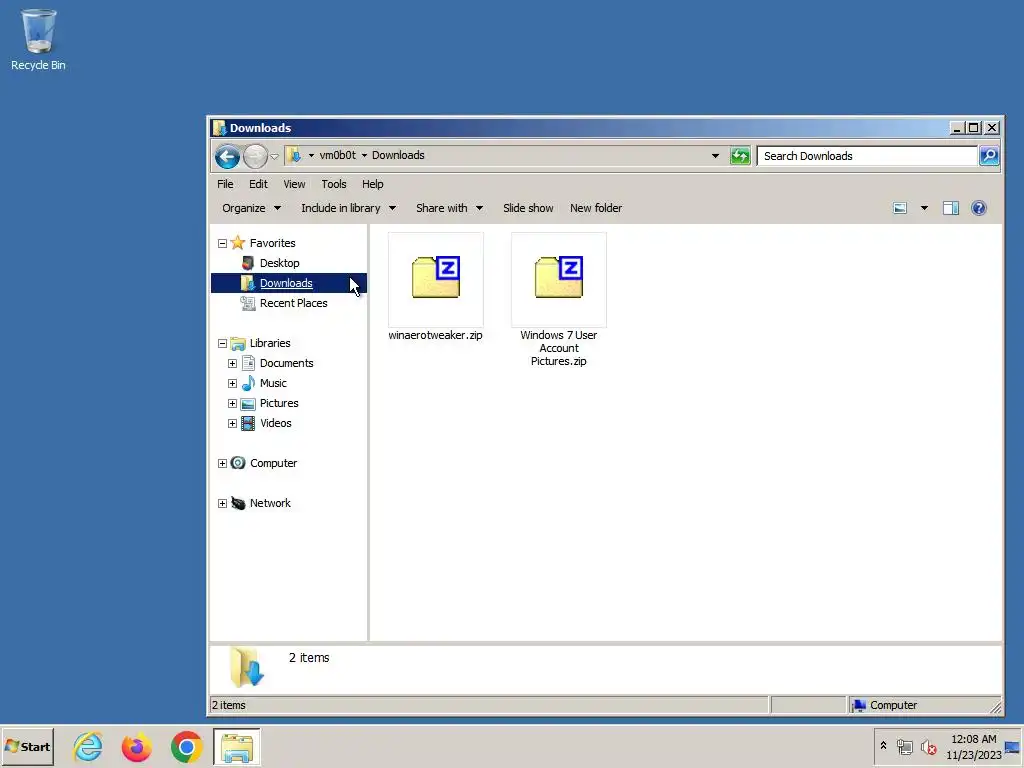Collapse the Libraries tree group
The width and height of the screenshot is (1024, 768).
pos(222,344)
